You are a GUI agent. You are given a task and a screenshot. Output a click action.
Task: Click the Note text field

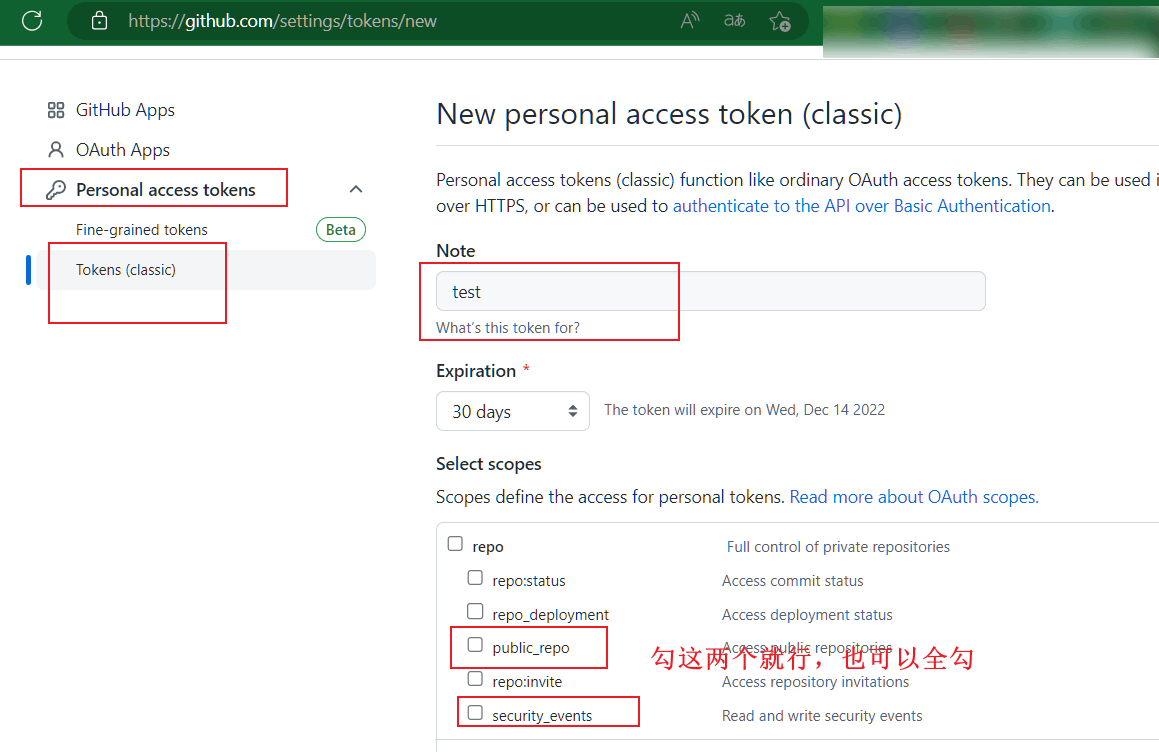pyautogui.click(x=710, y=291)
